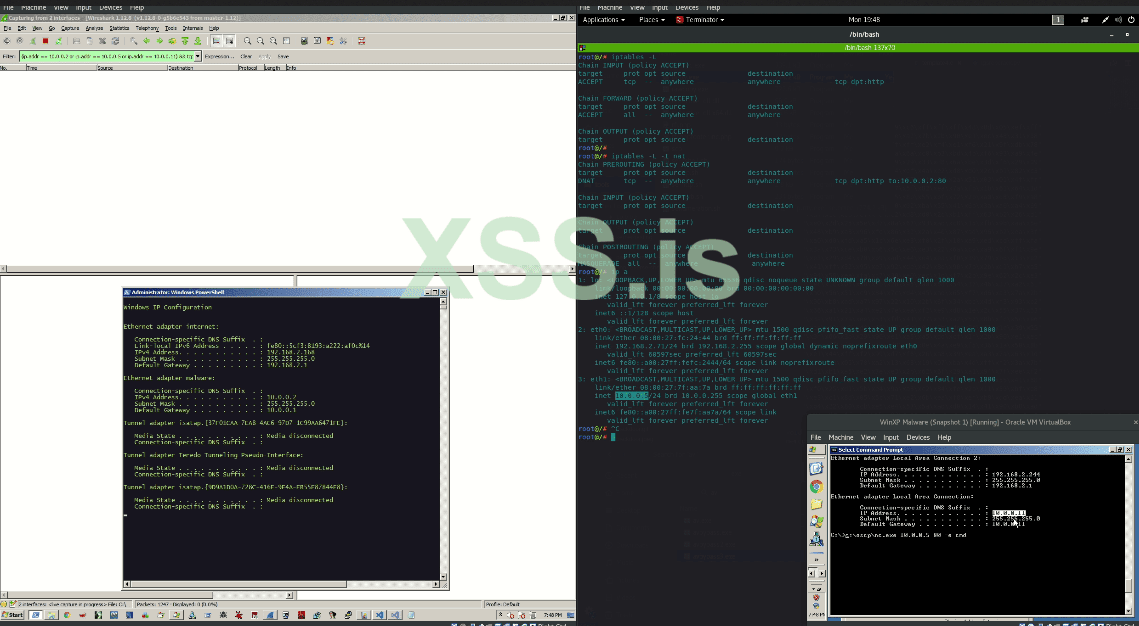
Task: Click Profile: Default in Wireshark status bar
Action: [503, 604]
